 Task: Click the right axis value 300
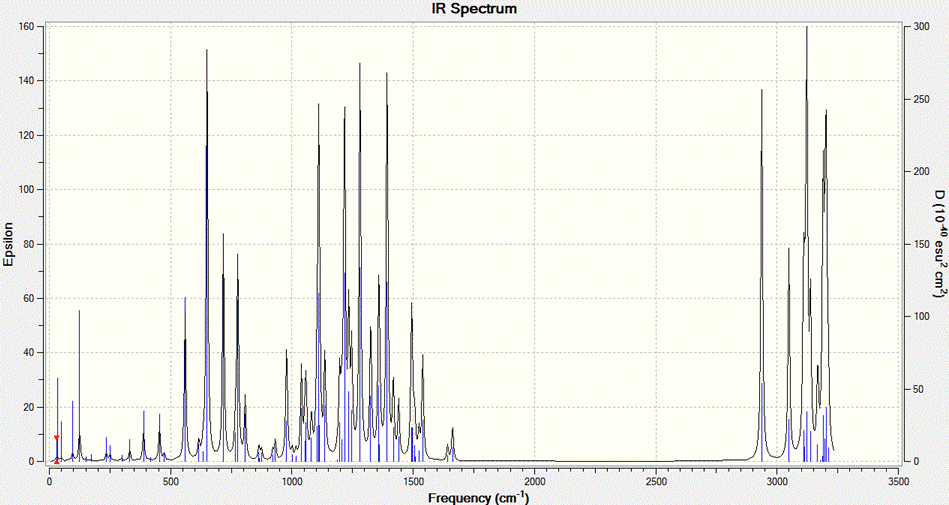(x=922, y=27)
